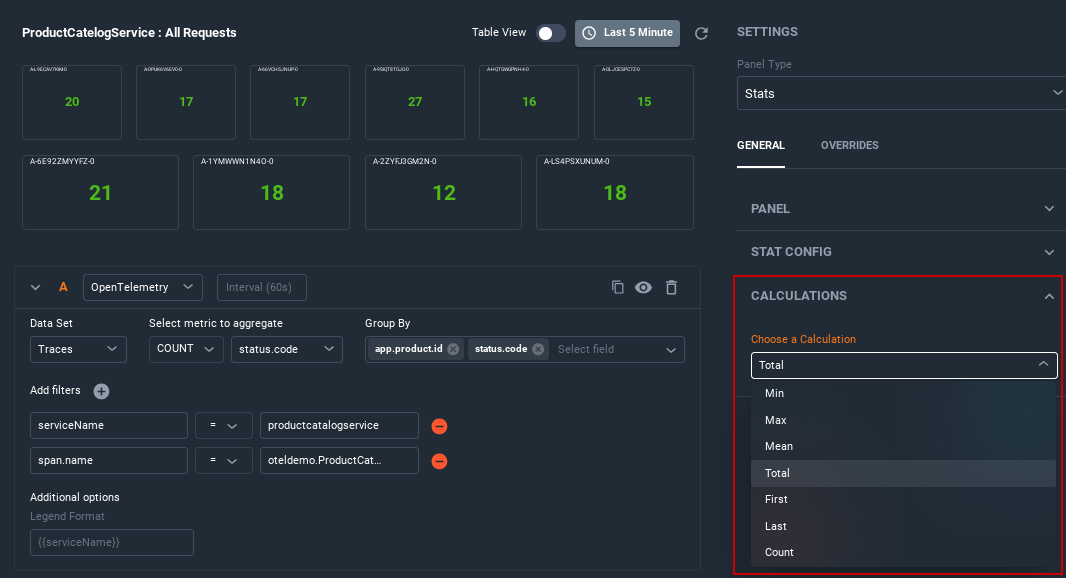Remove the span.name filter row

(439, 461)
